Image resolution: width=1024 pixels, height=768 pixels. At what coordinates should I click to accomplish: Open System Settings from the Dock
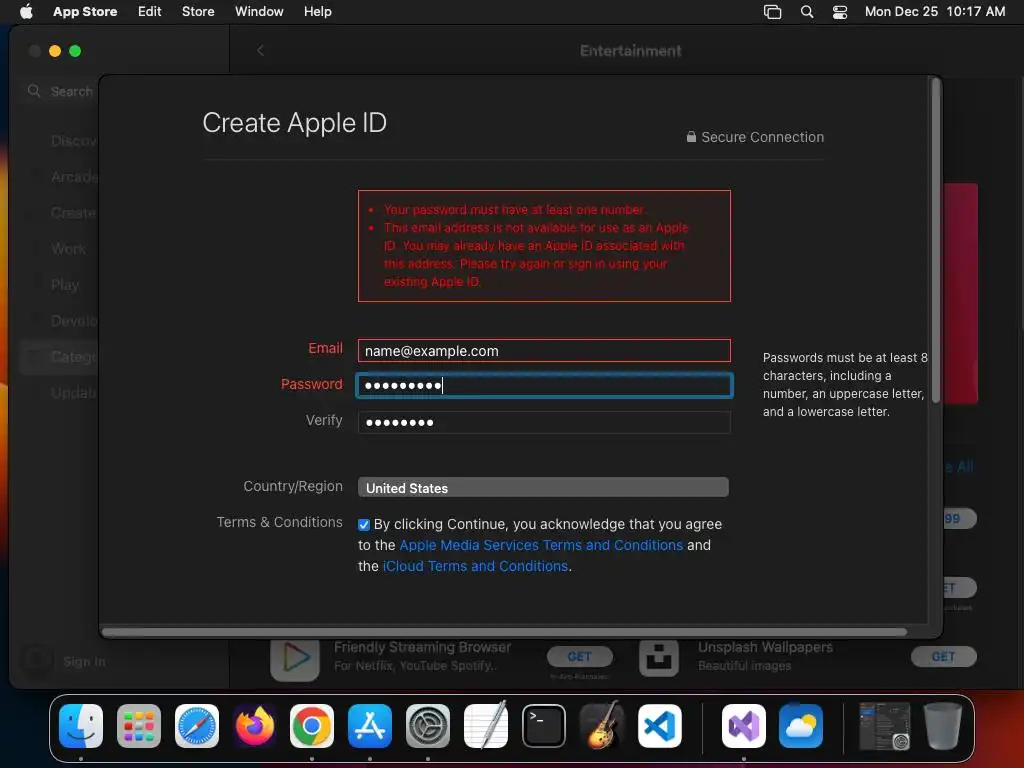pos(428,726)
